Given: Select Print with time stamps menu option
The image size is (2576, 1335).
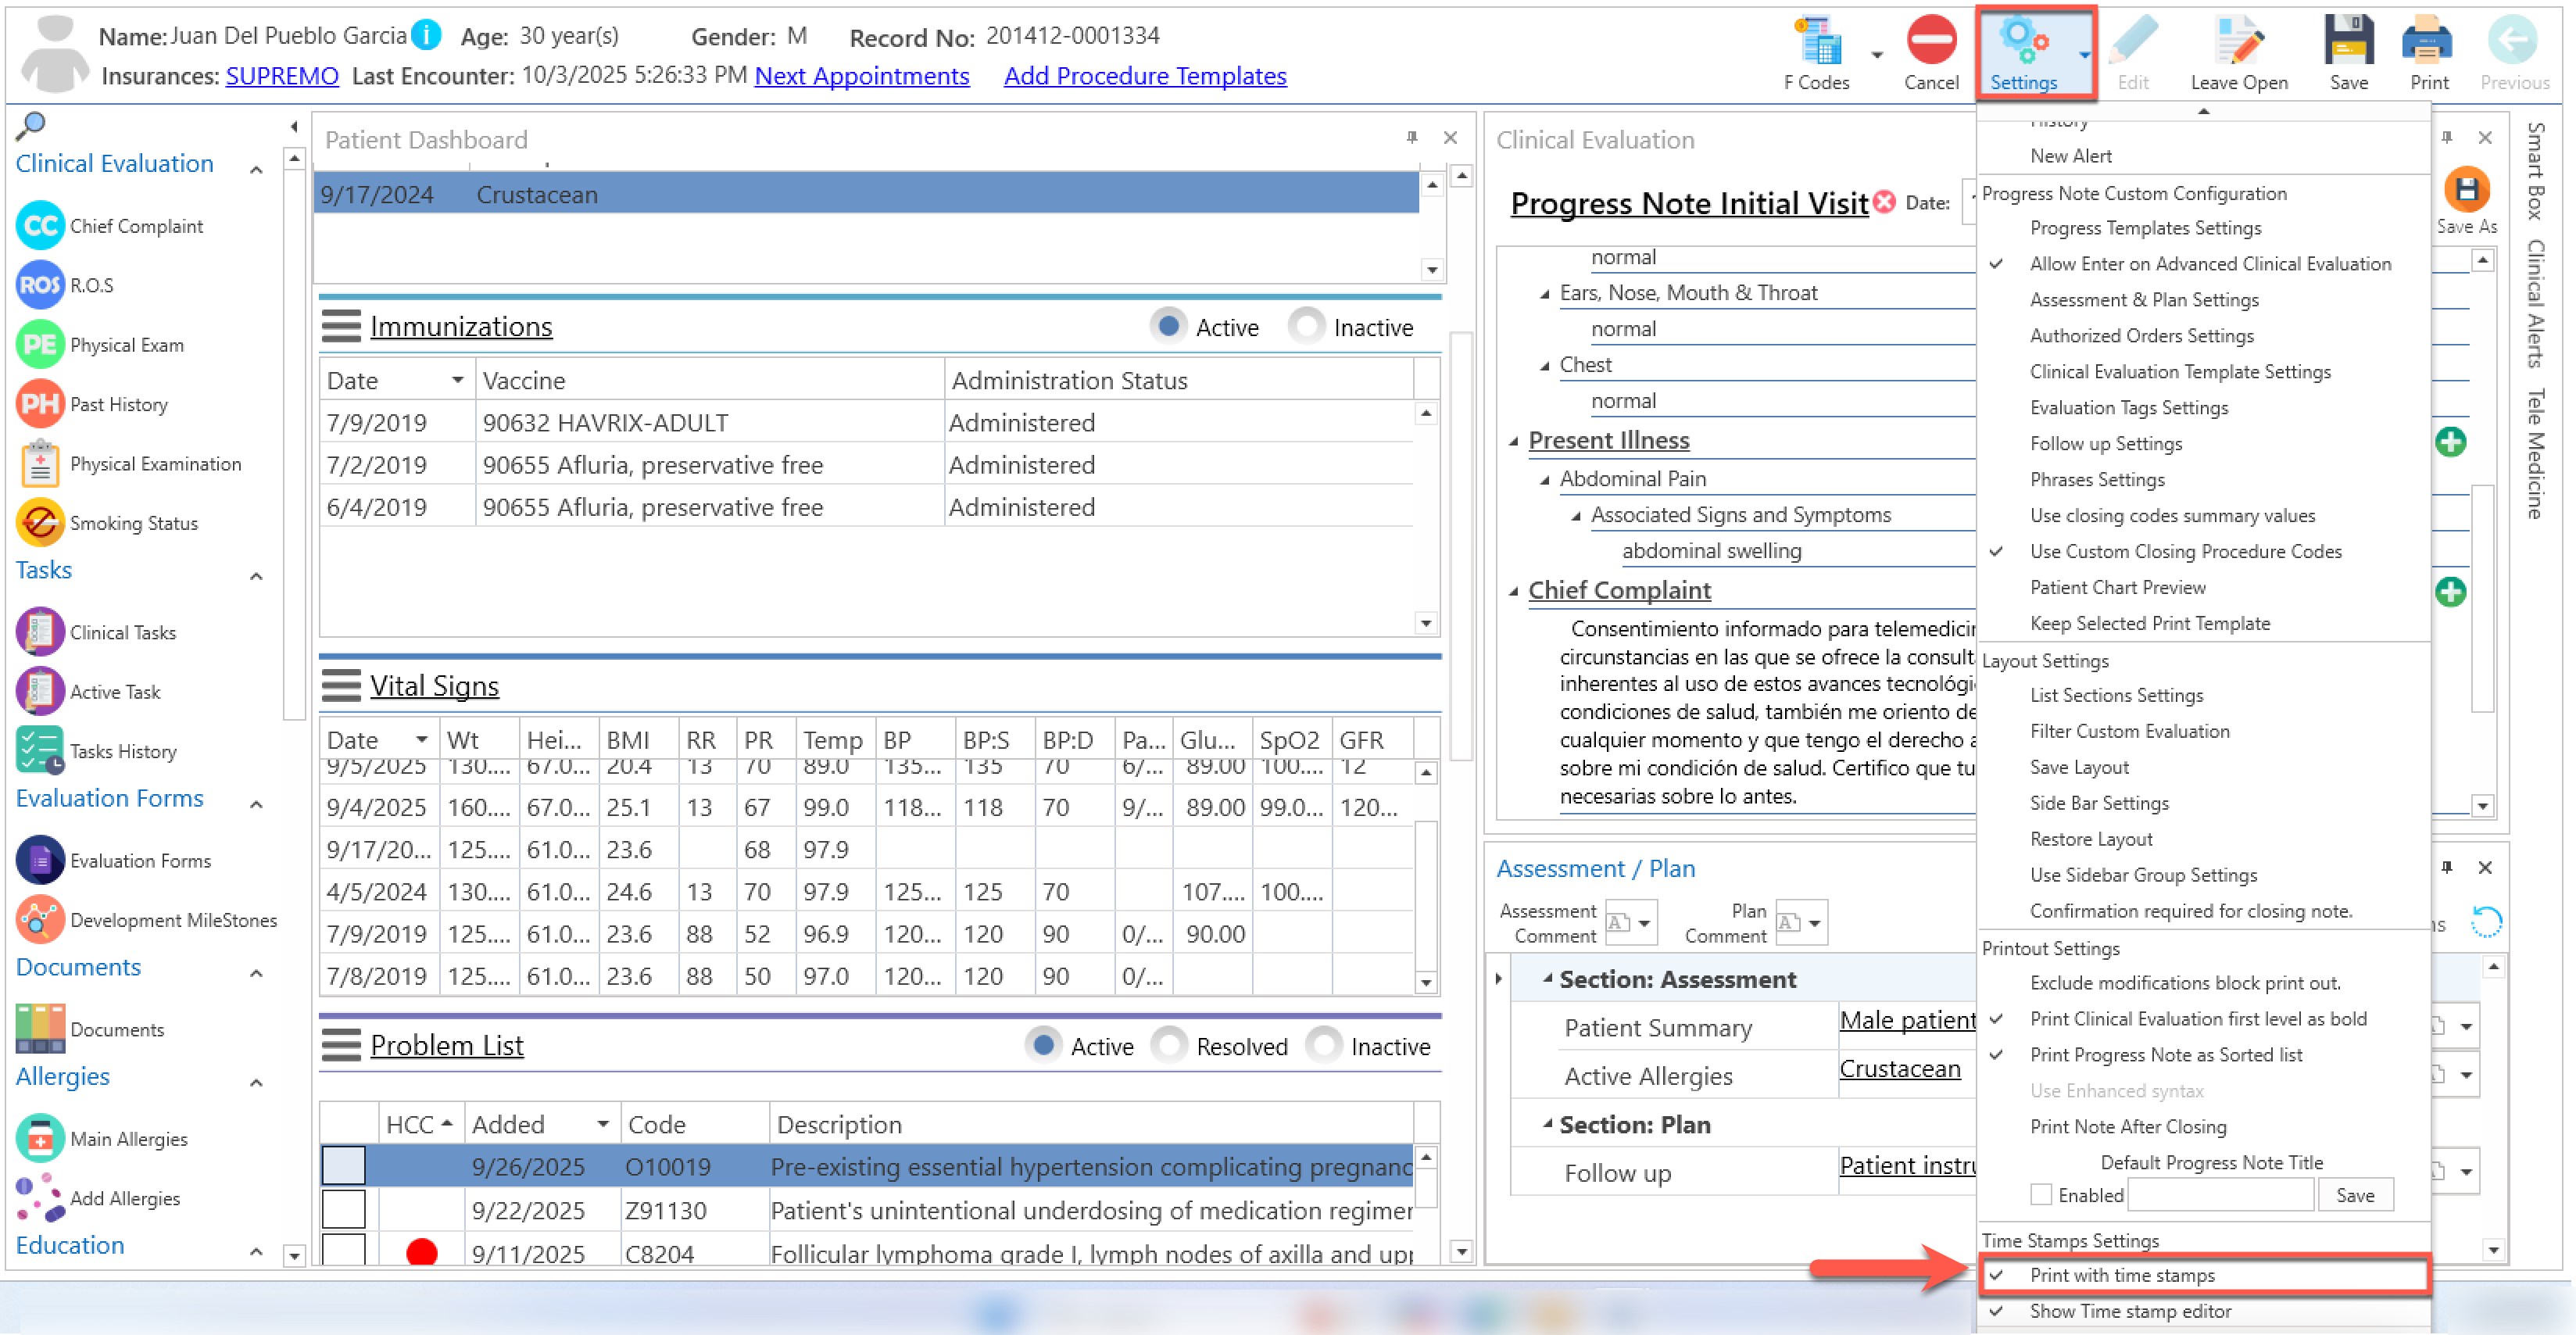Looking at the screenshot, I should click(2121, 1275).
